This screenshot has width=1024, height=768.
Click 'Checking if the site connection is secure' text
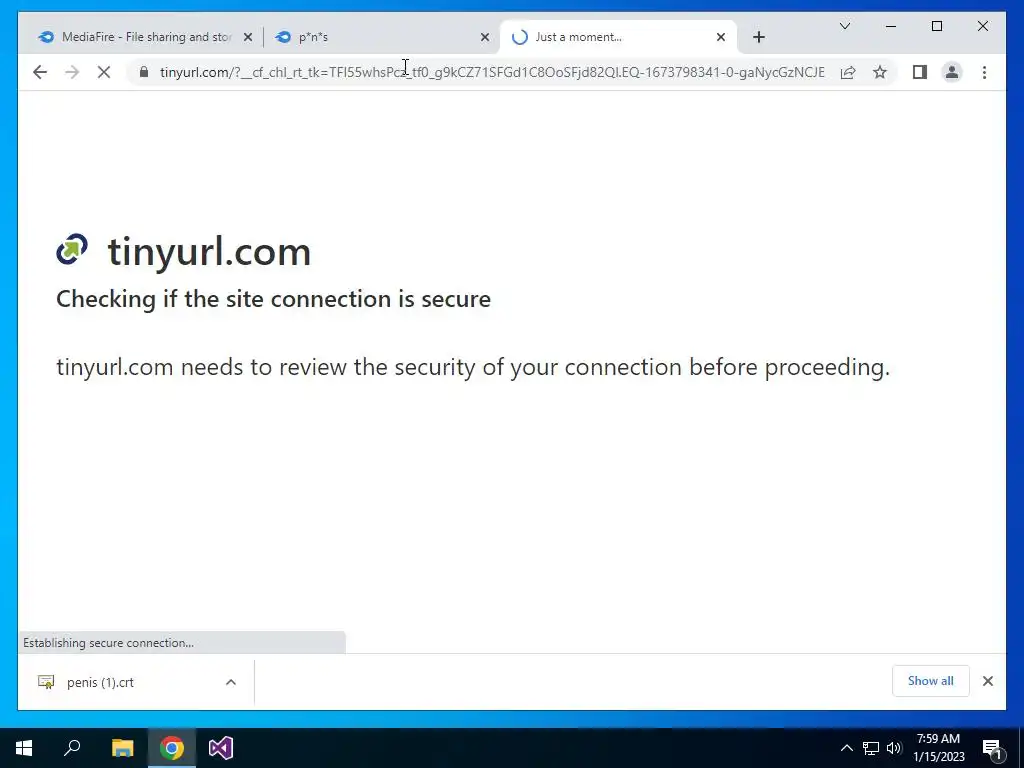pos(273,299)
